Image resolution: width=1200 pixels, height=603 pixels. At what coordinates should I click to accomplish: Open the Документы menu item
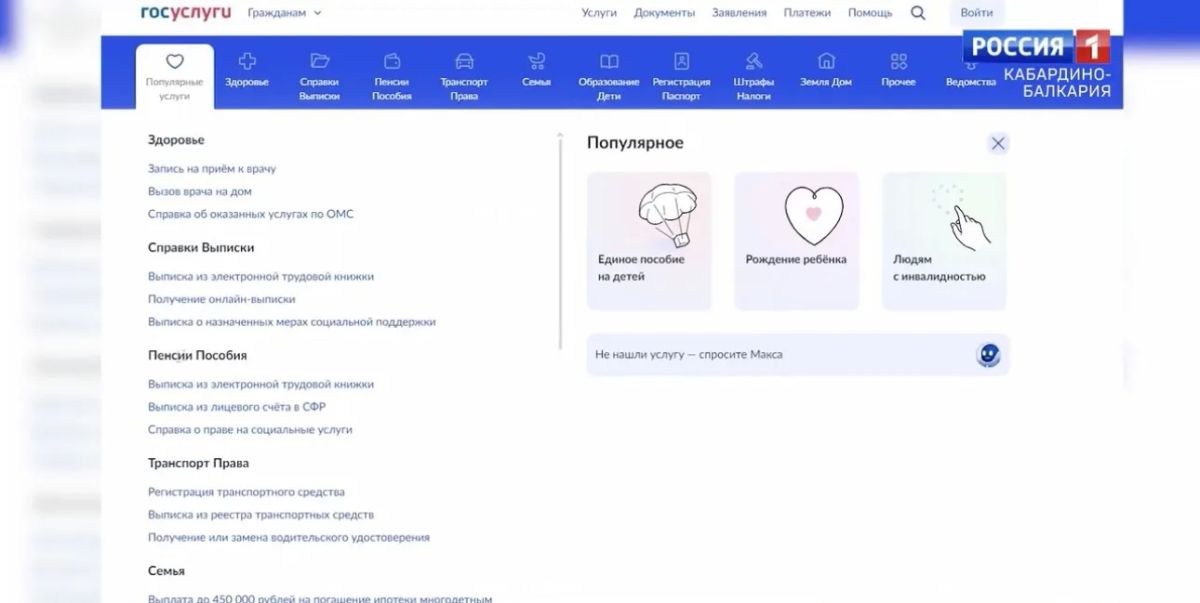(664, 13)
